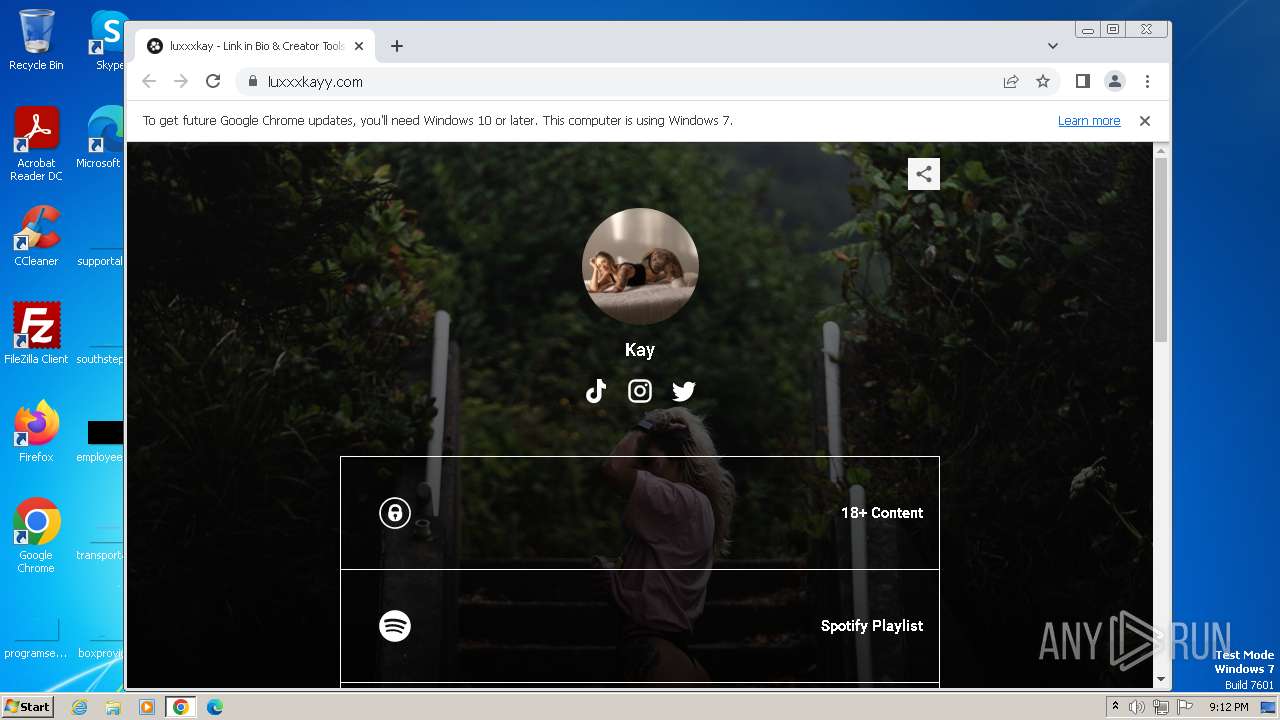Click the page scrollbar up arrow
The height and width of the screenshot is (720, 1280).
point(1161,151)
